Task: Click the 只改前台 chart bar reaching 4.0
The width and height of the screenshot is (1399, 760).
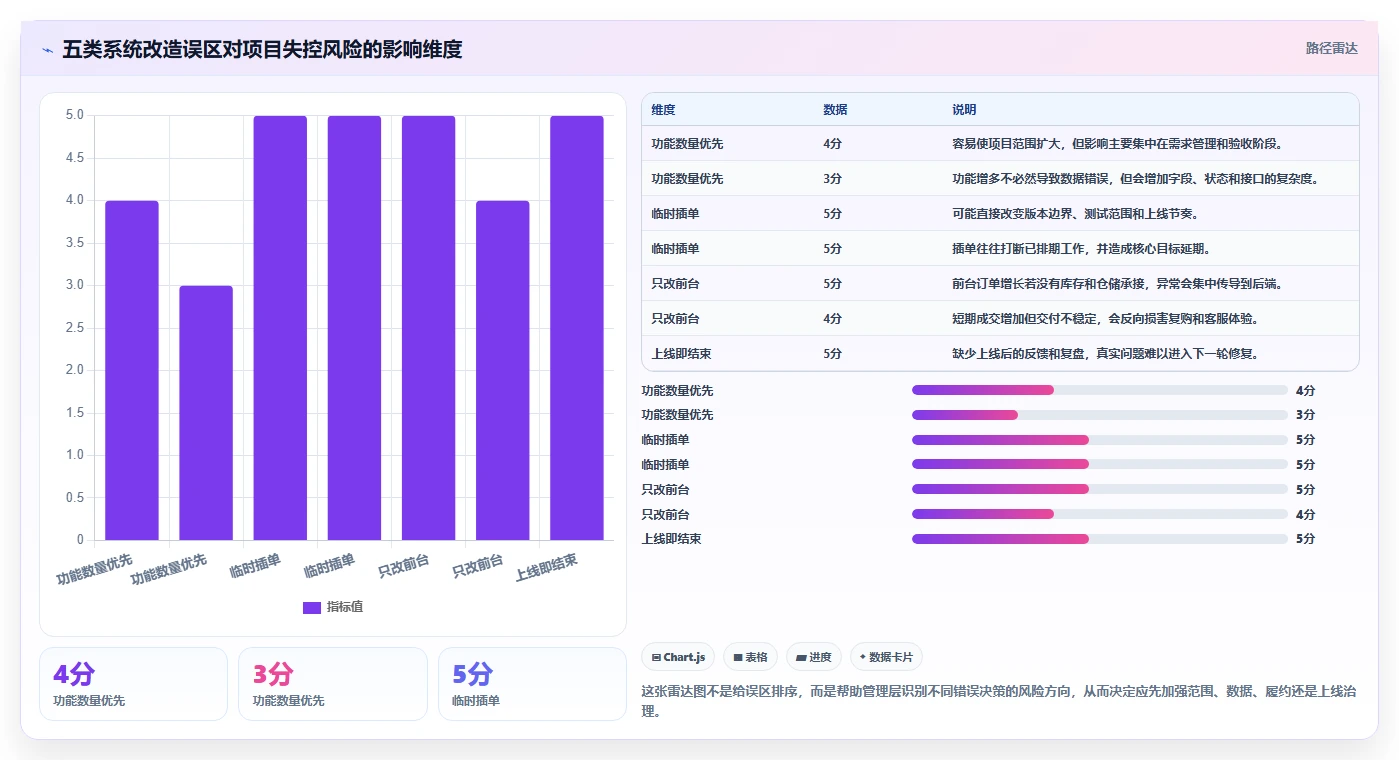Action: coord(503,370)
